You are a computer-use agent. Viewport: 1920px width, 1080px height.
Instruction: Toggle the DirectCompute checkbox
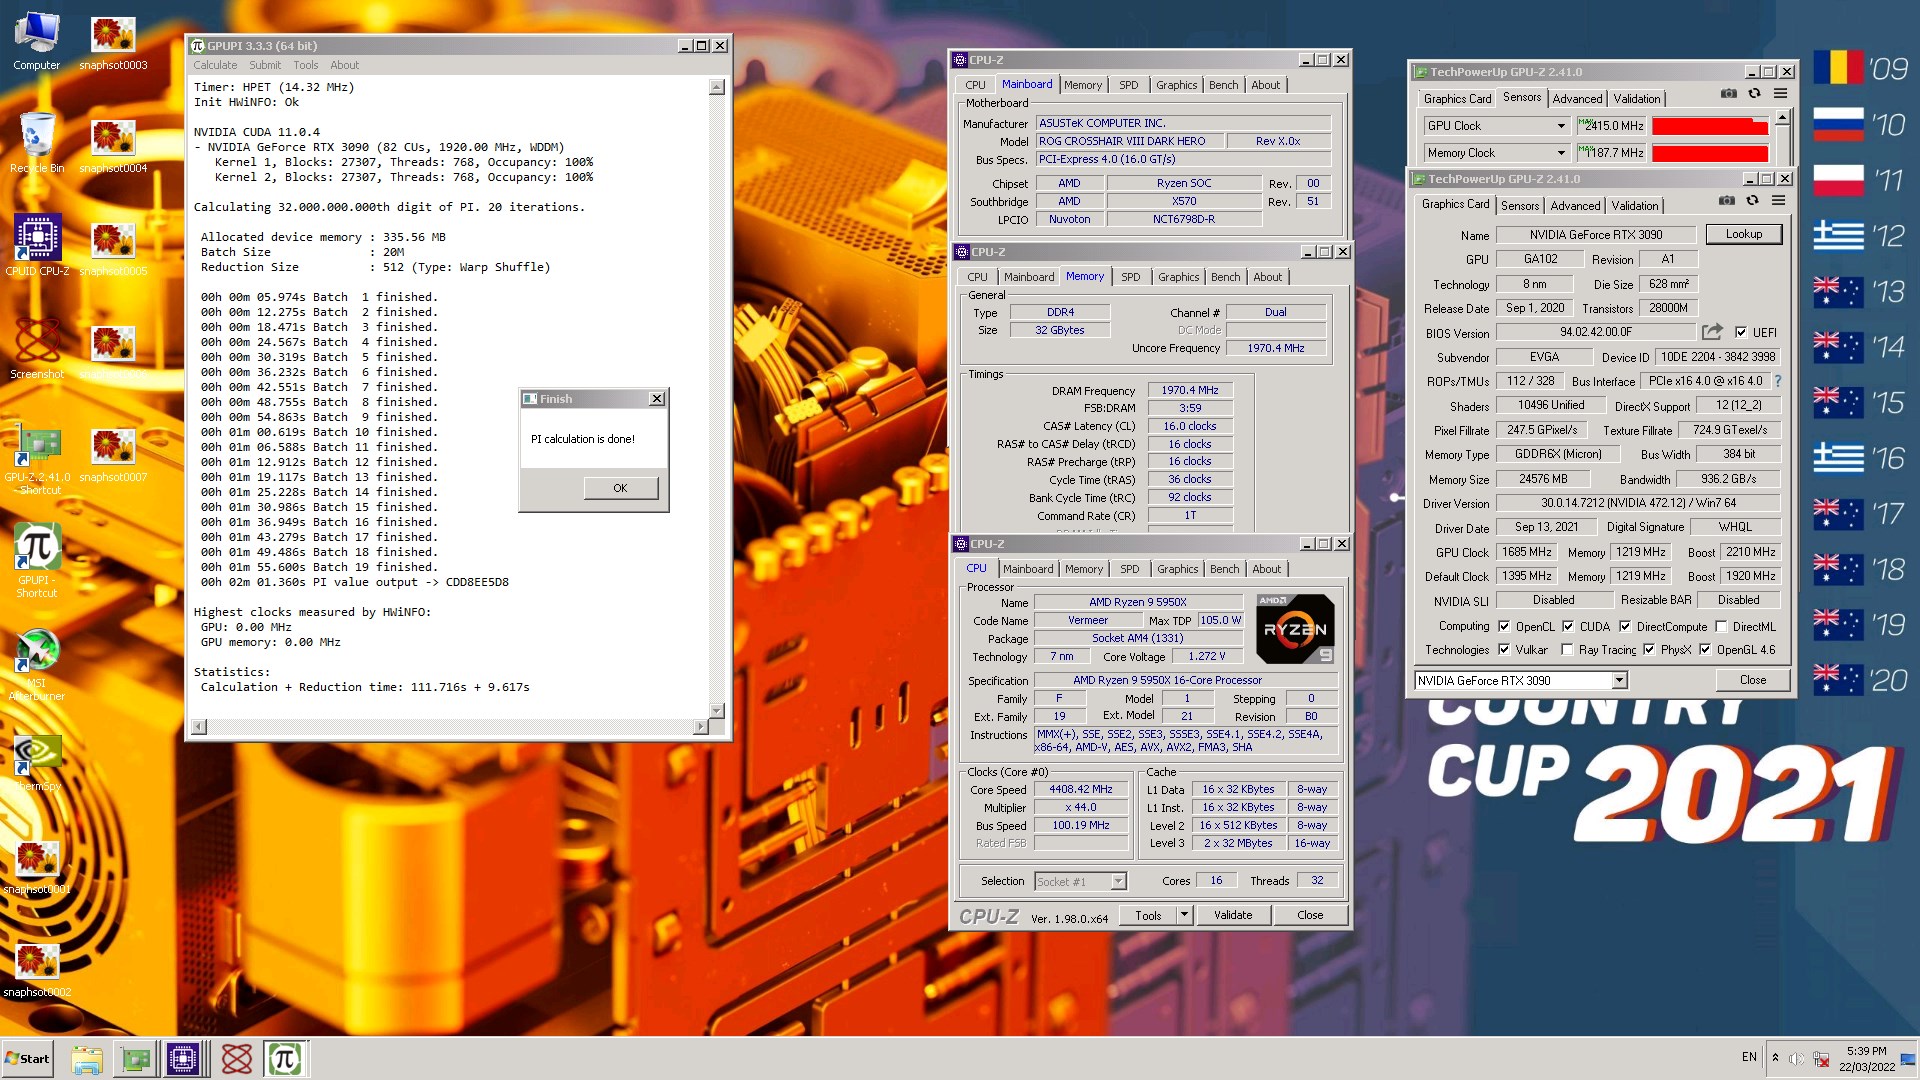click(x=1625, y=627)
